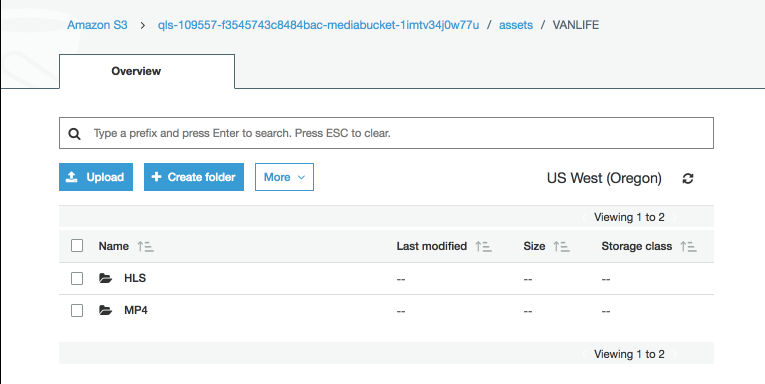Screen dimensions: 765x384
Task: Click the MP4 folder icon
Action: (x=105, y=310)
